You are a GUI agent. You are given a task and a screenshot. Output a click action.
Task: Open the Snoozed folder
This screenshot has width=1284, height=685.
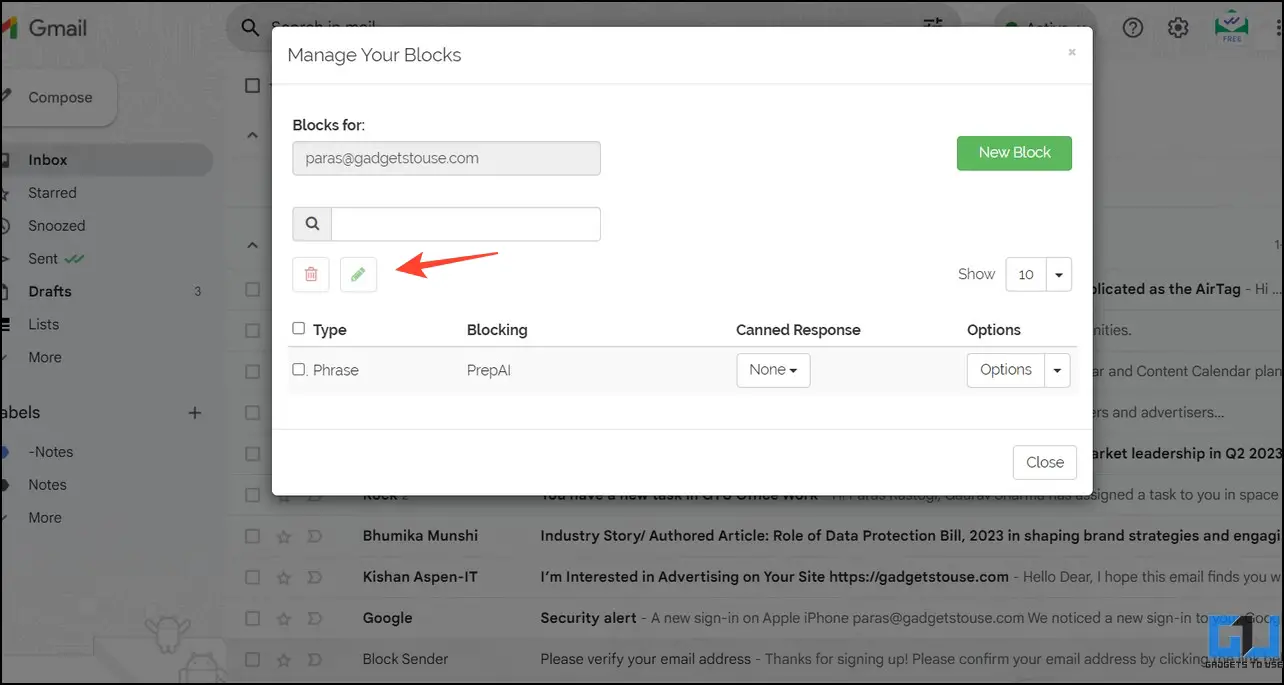[57, 226]
